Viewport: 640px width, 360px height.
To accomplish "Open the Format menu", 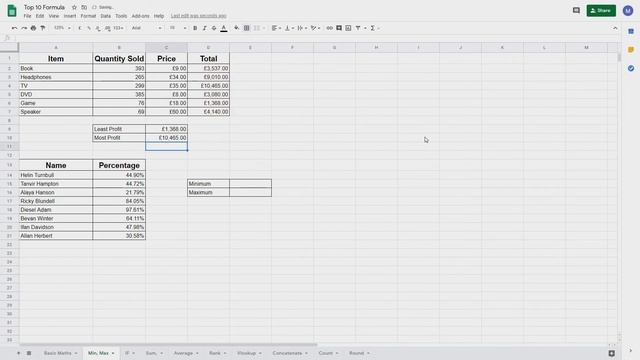I will coord(88,16).
